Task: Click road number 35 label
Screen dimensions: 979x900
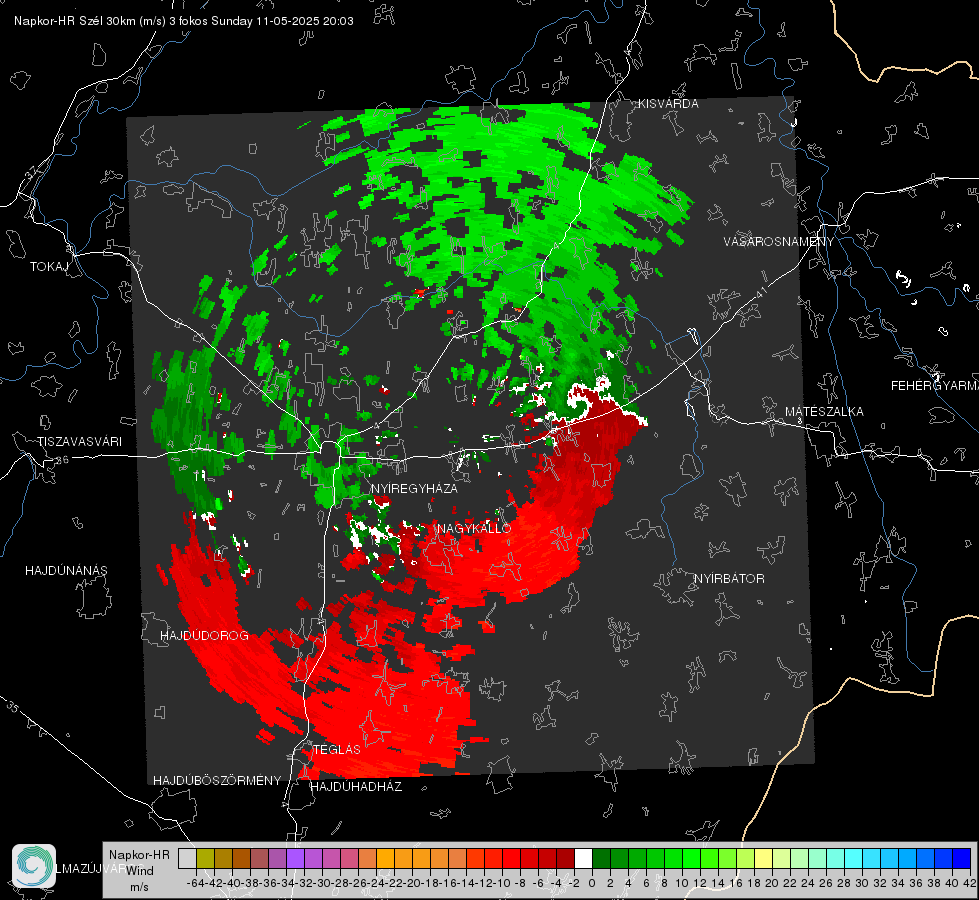Action: click(x=12, y=707)
